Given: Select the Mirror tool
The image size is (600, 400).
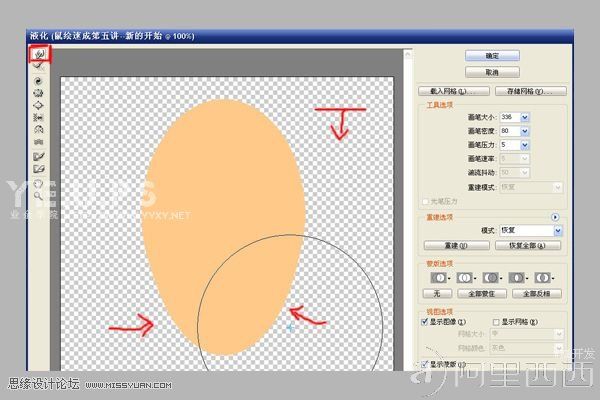Looking at the screenshot, I should pos(38,130).
